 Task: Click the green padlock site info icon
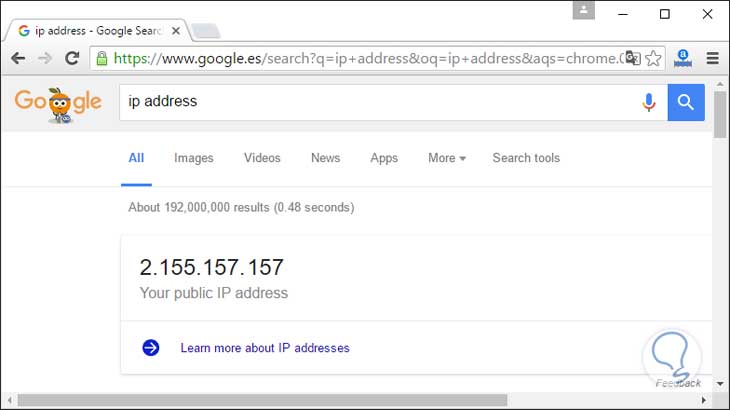(101, 59)
